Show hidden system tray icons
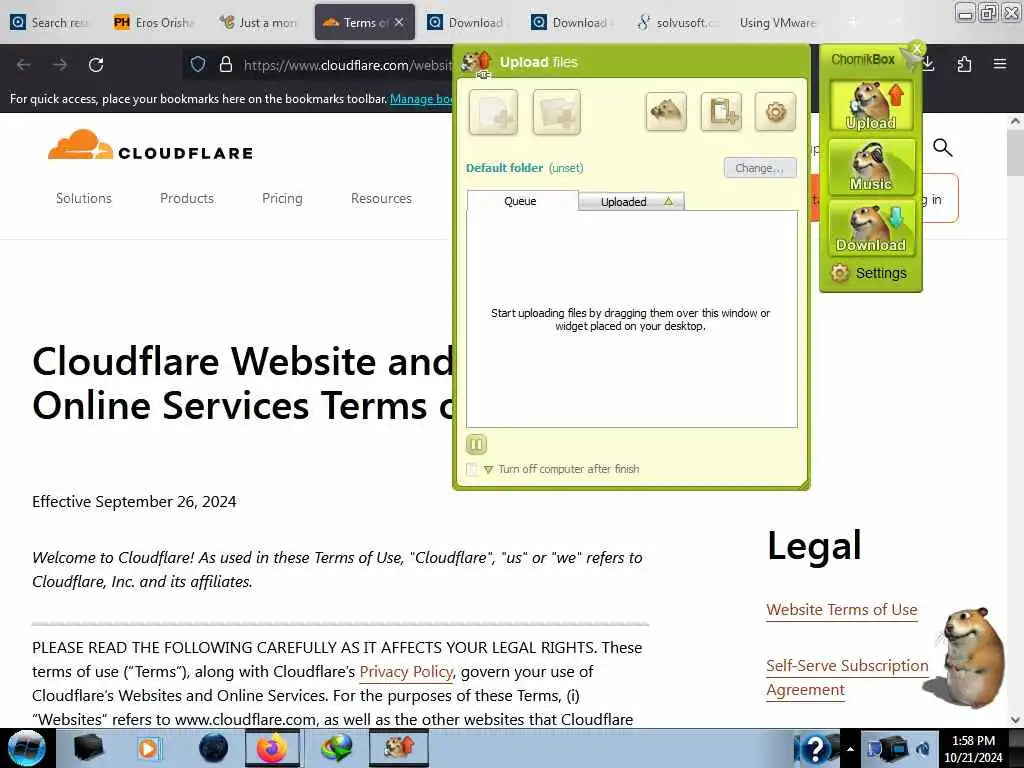Viewport: 1024px width, 768px height. [850, 749]
